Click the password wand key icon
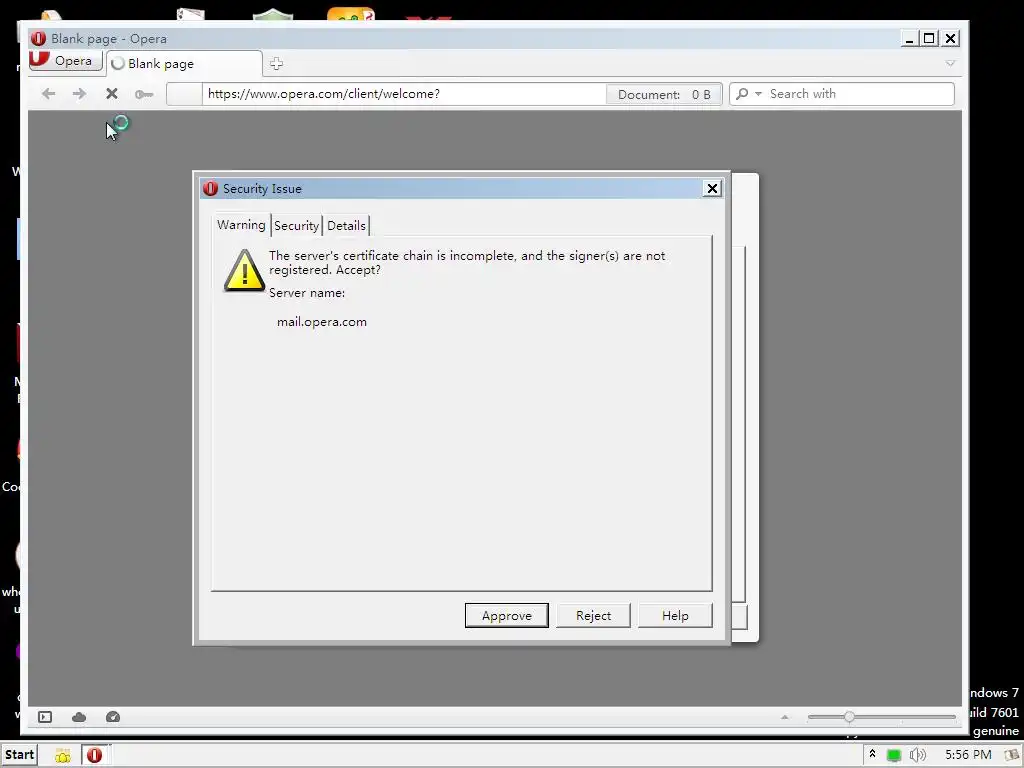Viewport: 1024px width, 768px height. 144,94
